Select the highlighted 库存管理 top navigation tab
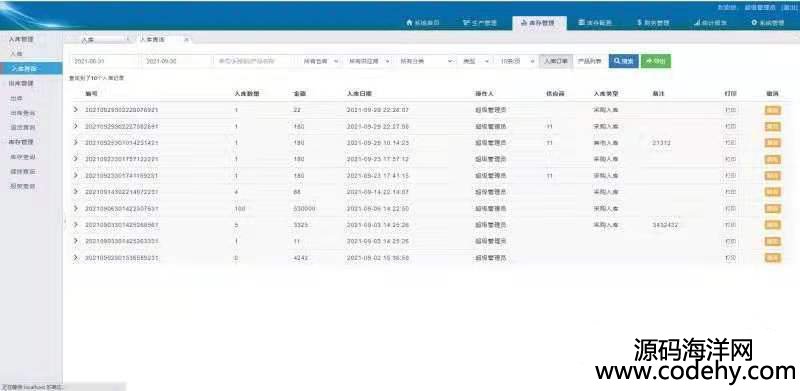Viewport: 800px width, 391px height. [x=539, y=23]
